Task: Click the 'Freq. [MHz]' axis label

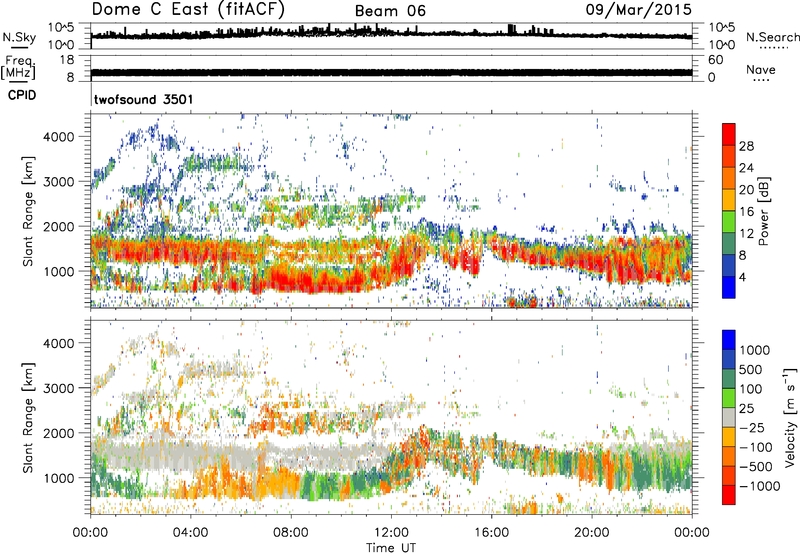Action: click(x=18, y=67)
